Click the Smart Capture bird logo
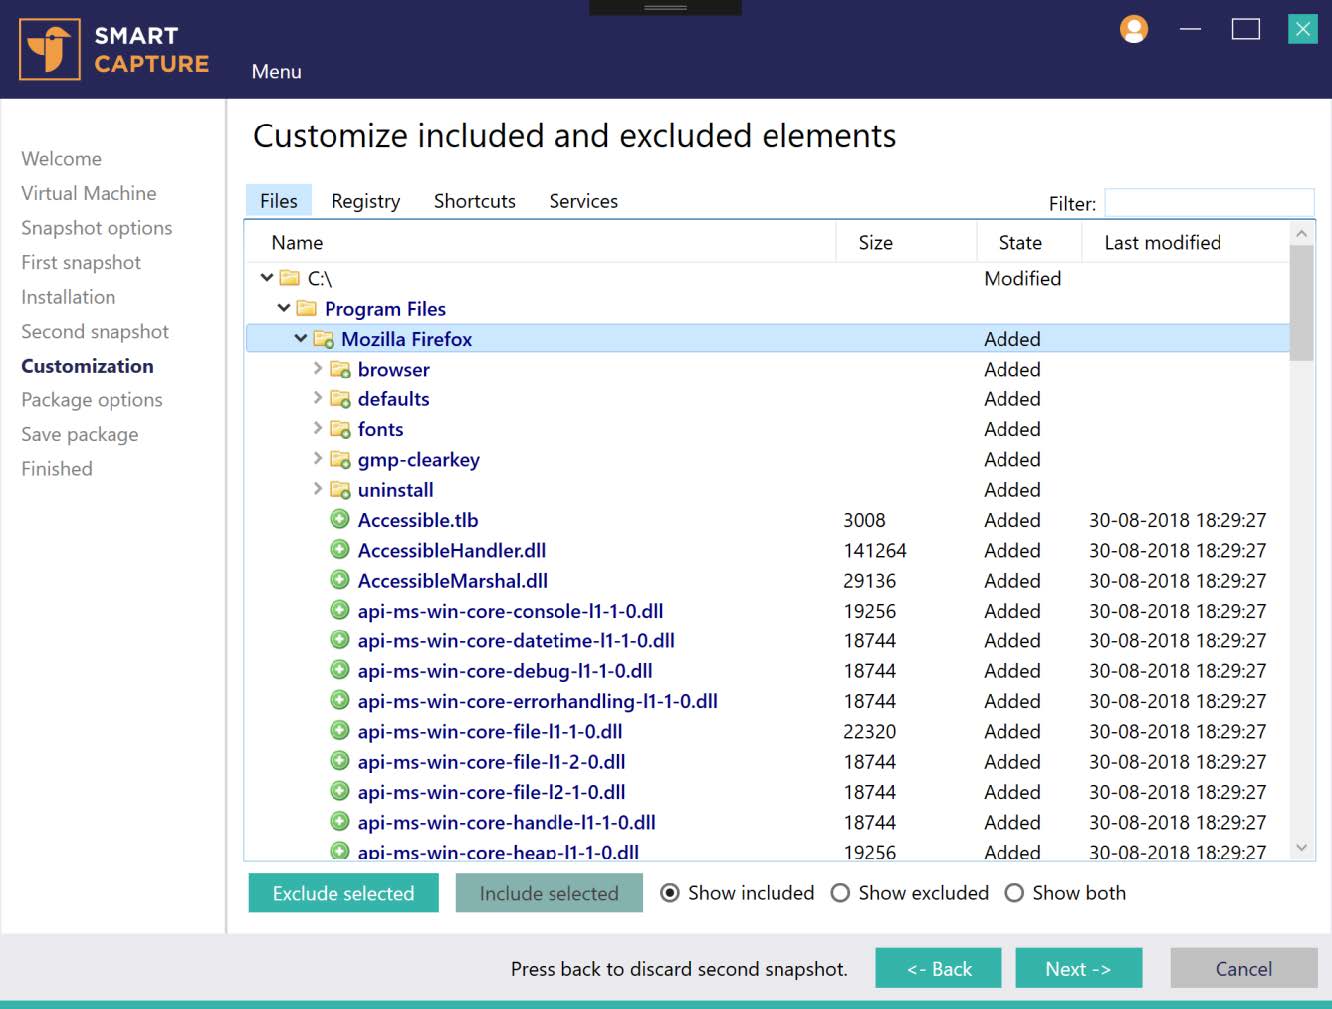1332x1009 pixels. [x=50, y=49]
